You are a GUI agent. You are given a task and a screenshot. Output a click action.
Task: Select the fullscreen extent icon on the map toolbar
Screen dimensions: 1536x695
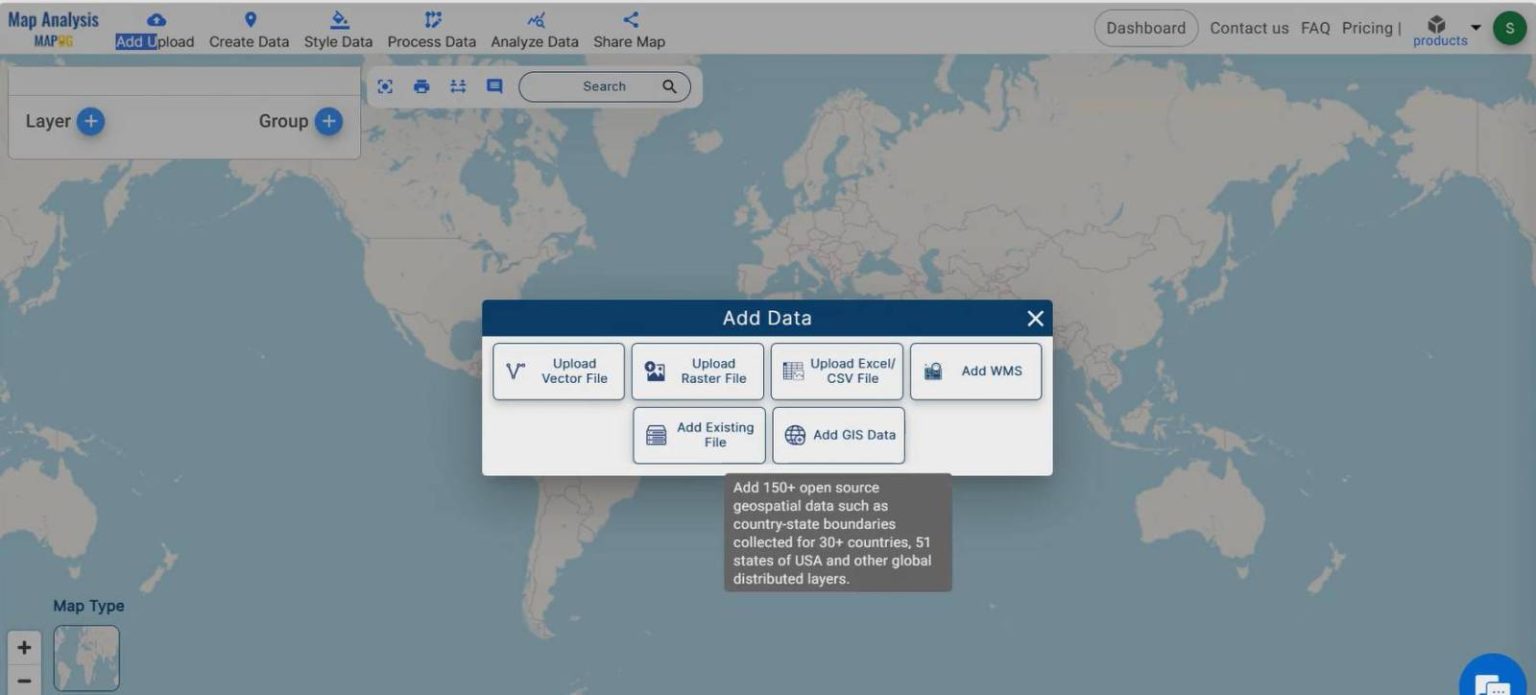(385, 86)
